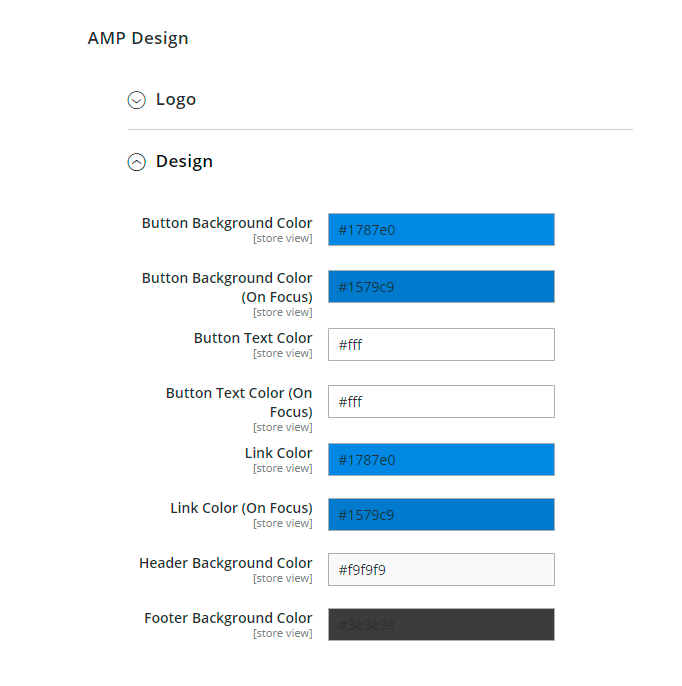This screenshot has height=686, width=682.
Task: Click the Button Background Color field
Action: click(x=441, y=230)
